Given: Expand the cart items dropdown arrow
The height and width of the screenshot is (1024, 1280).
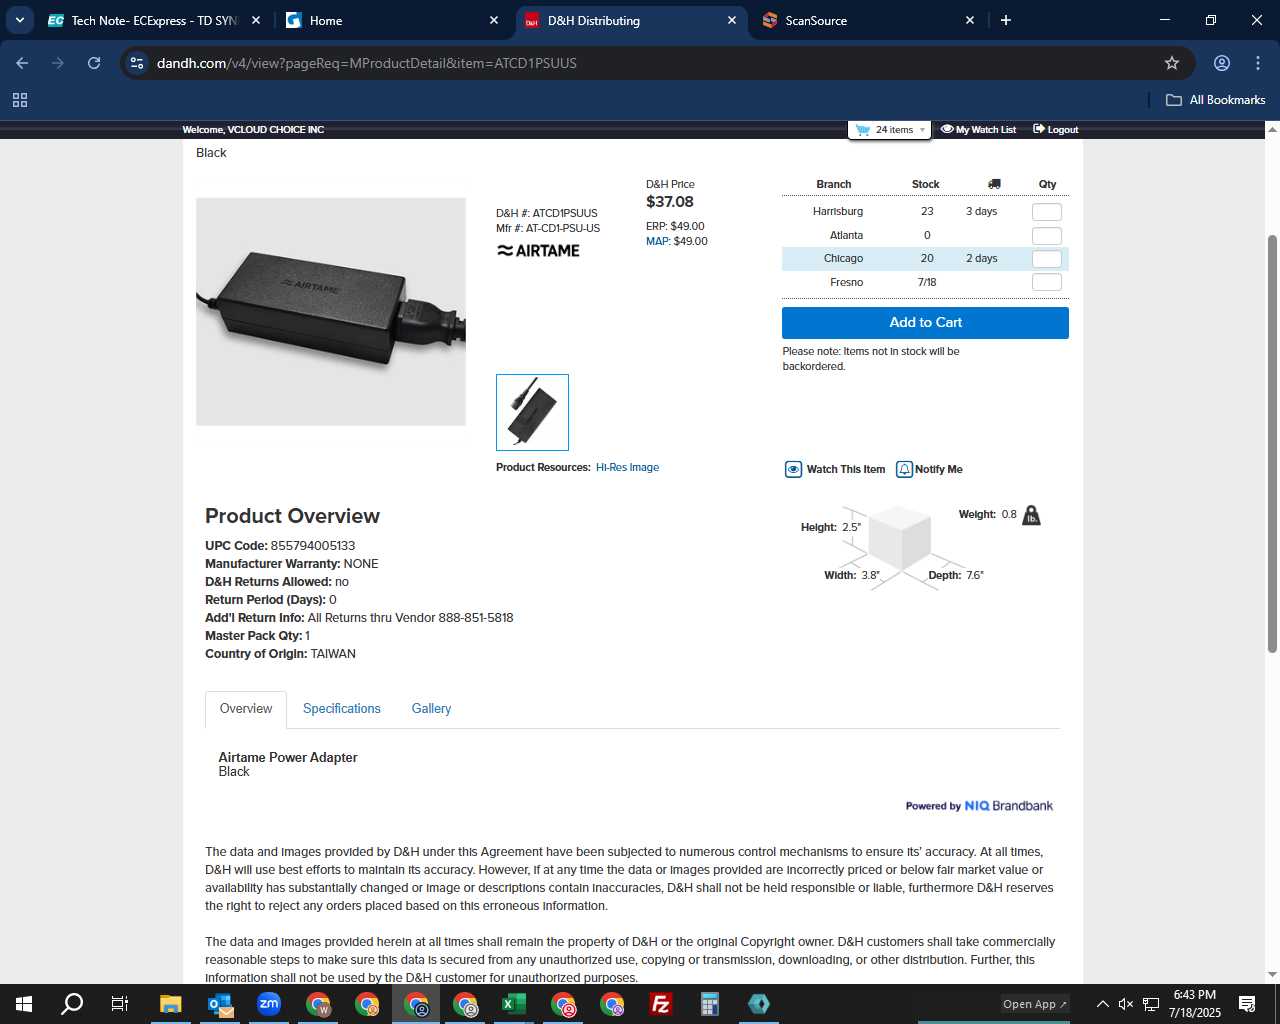Looking at the screenshot, I should [x=922, y=130].
